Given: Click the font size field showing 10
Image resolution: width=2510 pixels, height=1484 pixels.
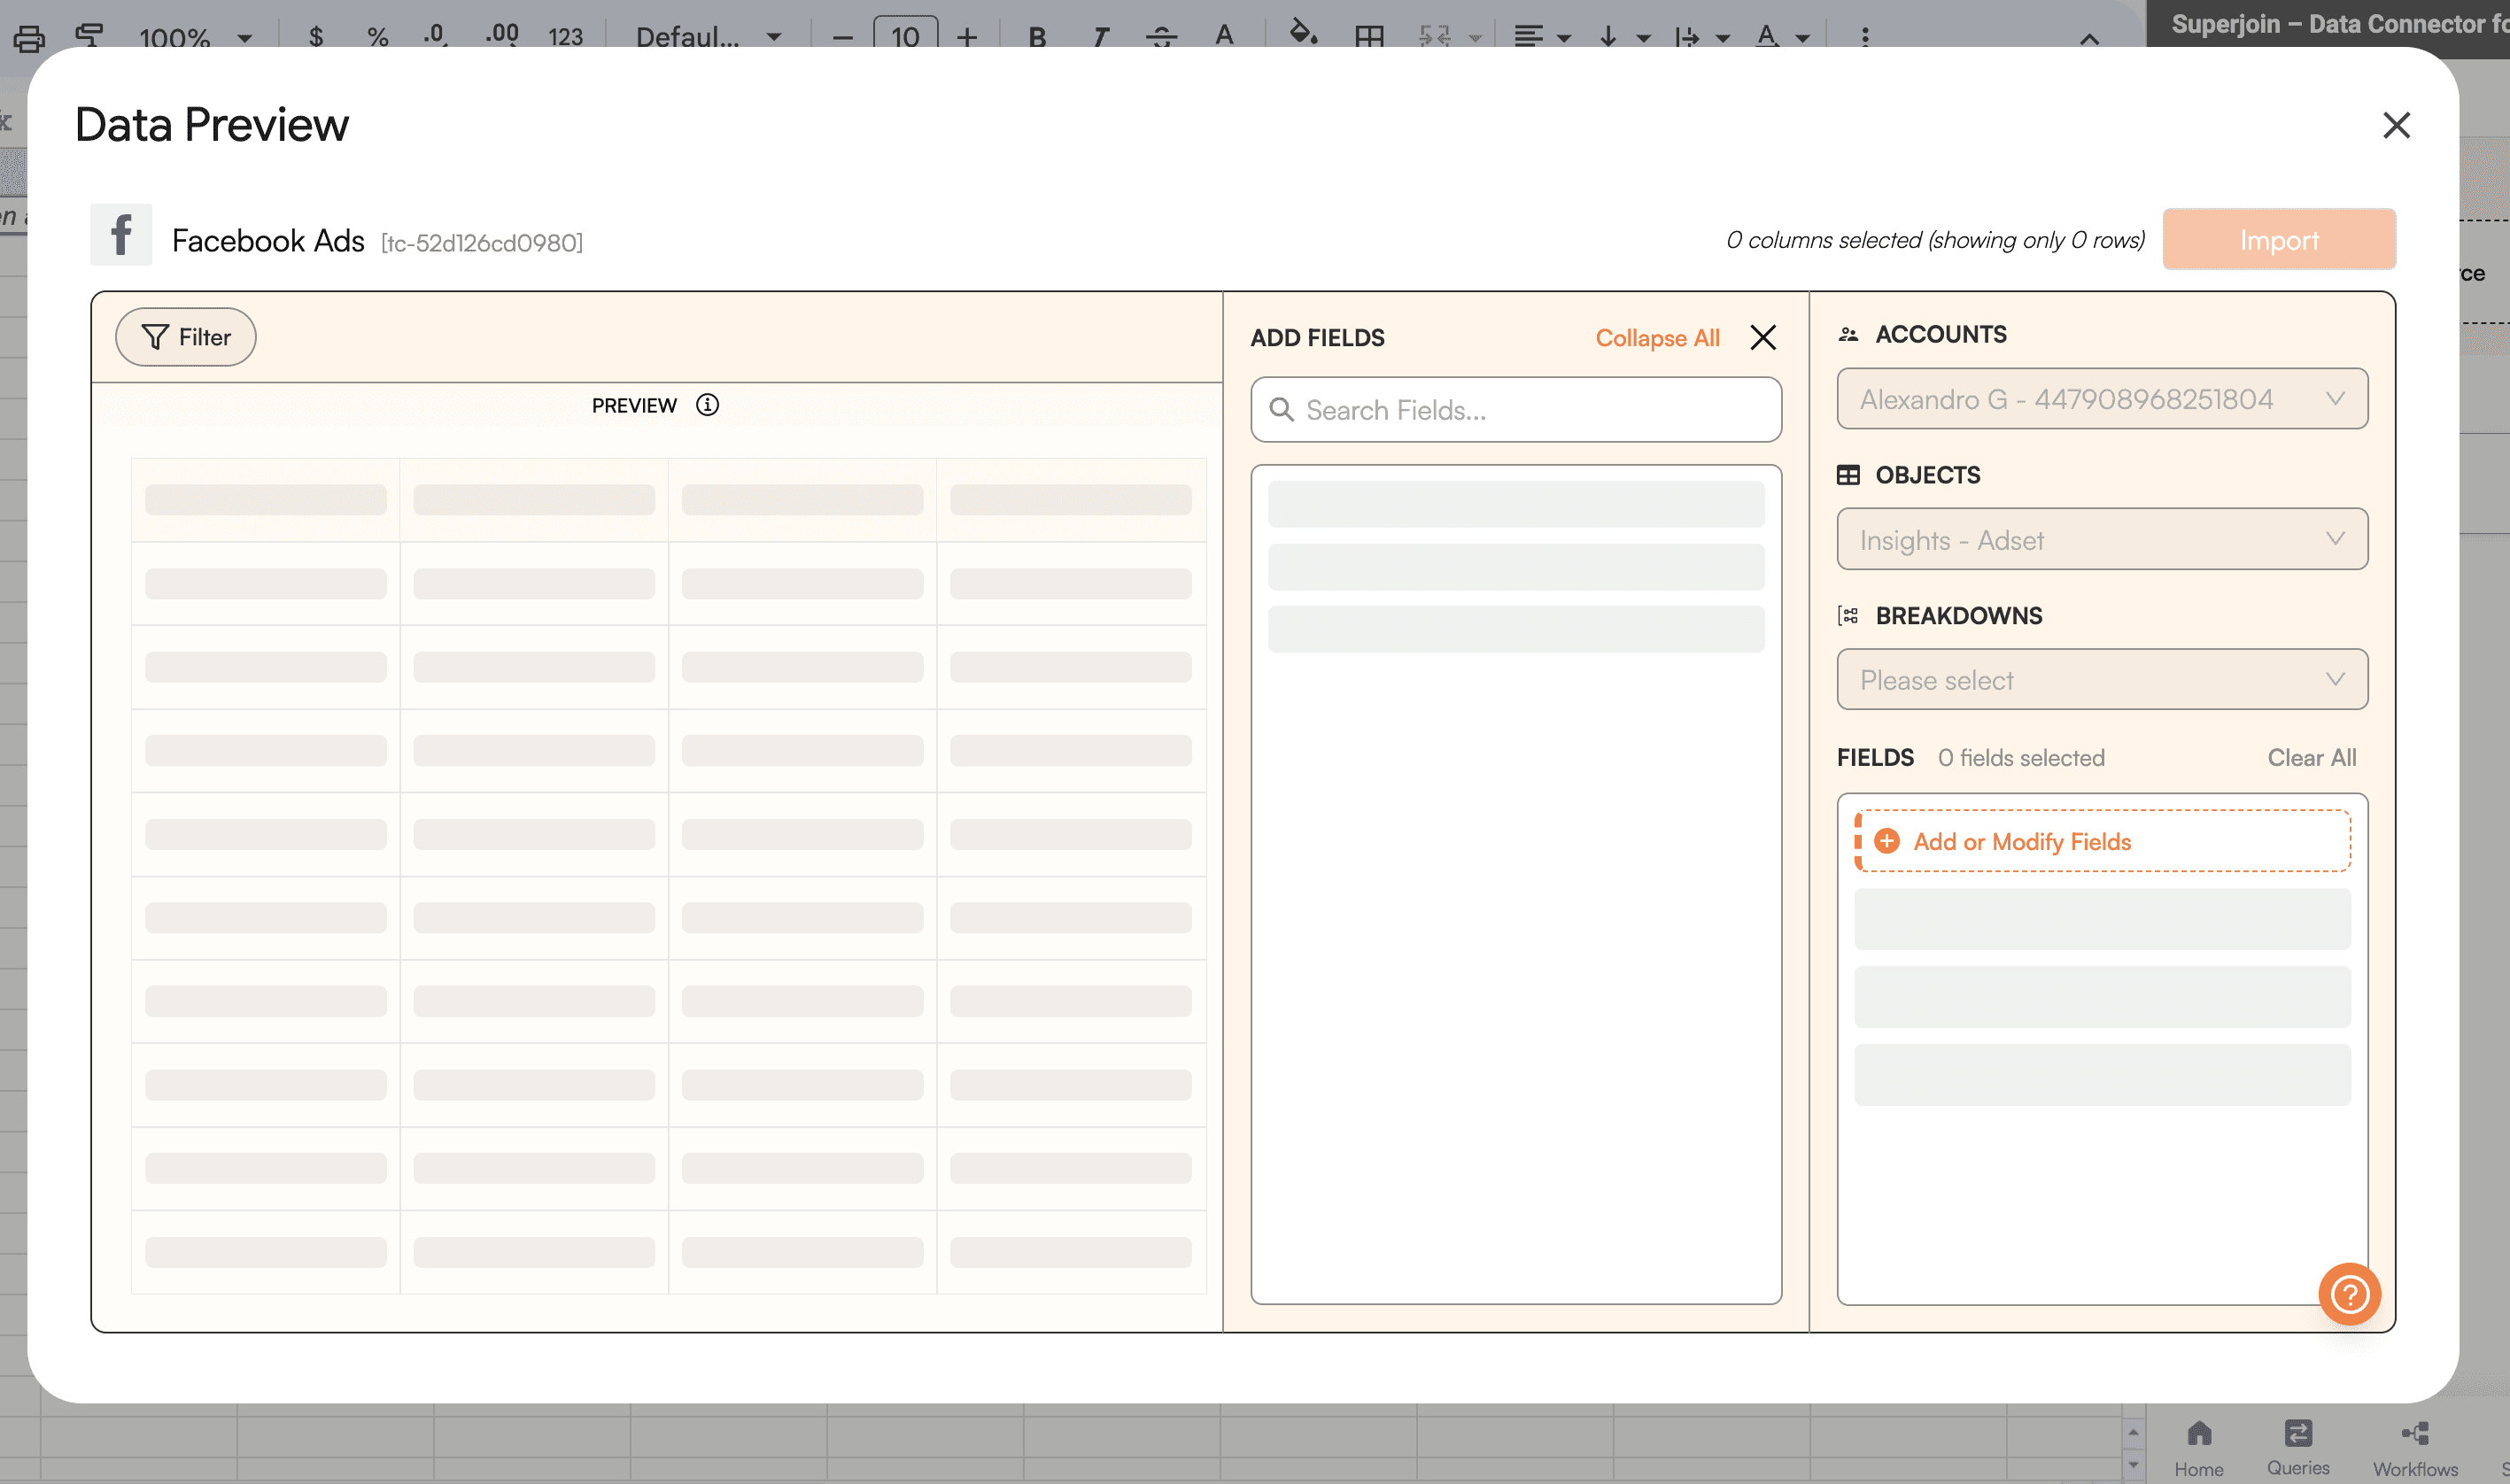Looking at the screenshot, I should pos(905,37).
